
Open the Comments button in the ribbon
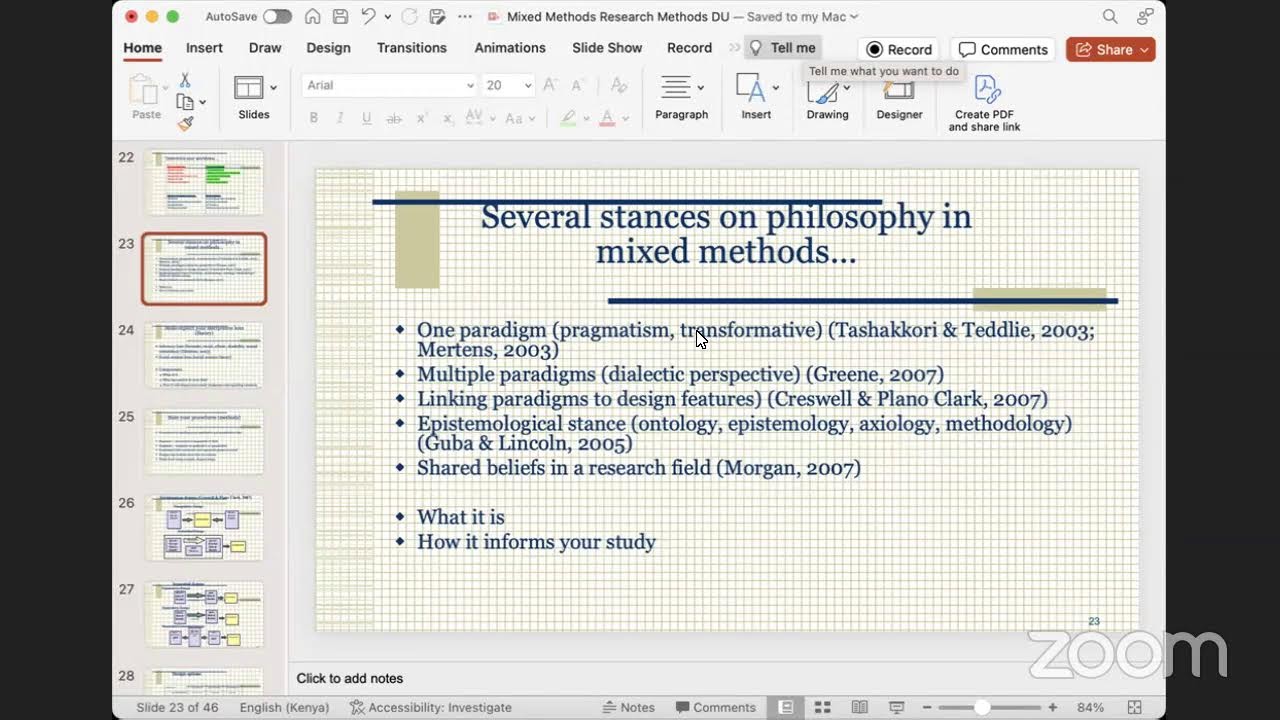(1003, 49)
